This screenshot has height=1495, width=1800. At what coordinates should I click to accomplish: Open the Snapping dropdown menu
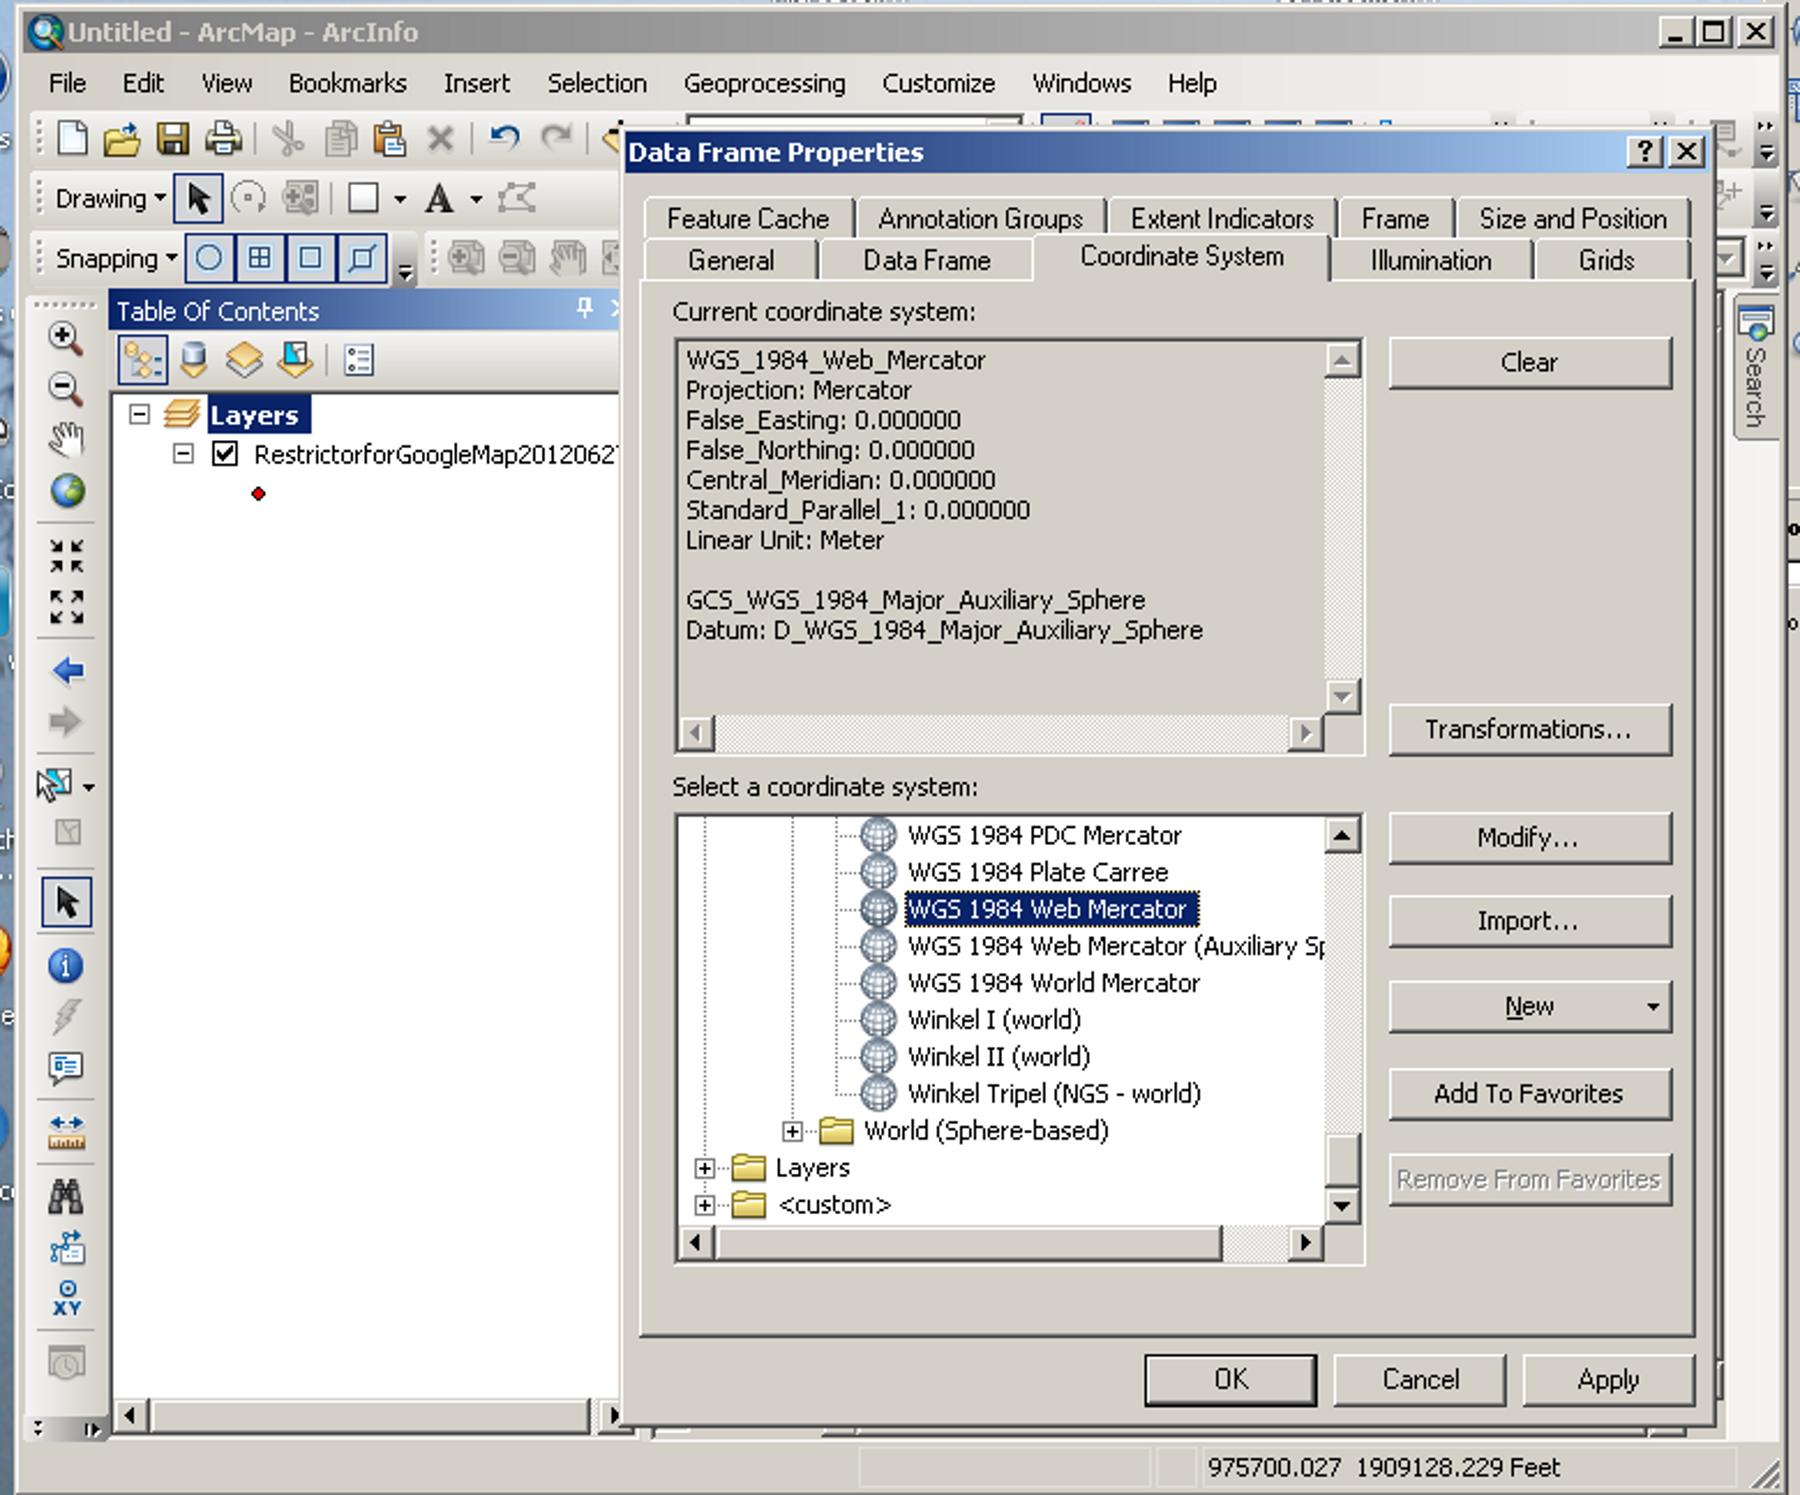[116, 259]
